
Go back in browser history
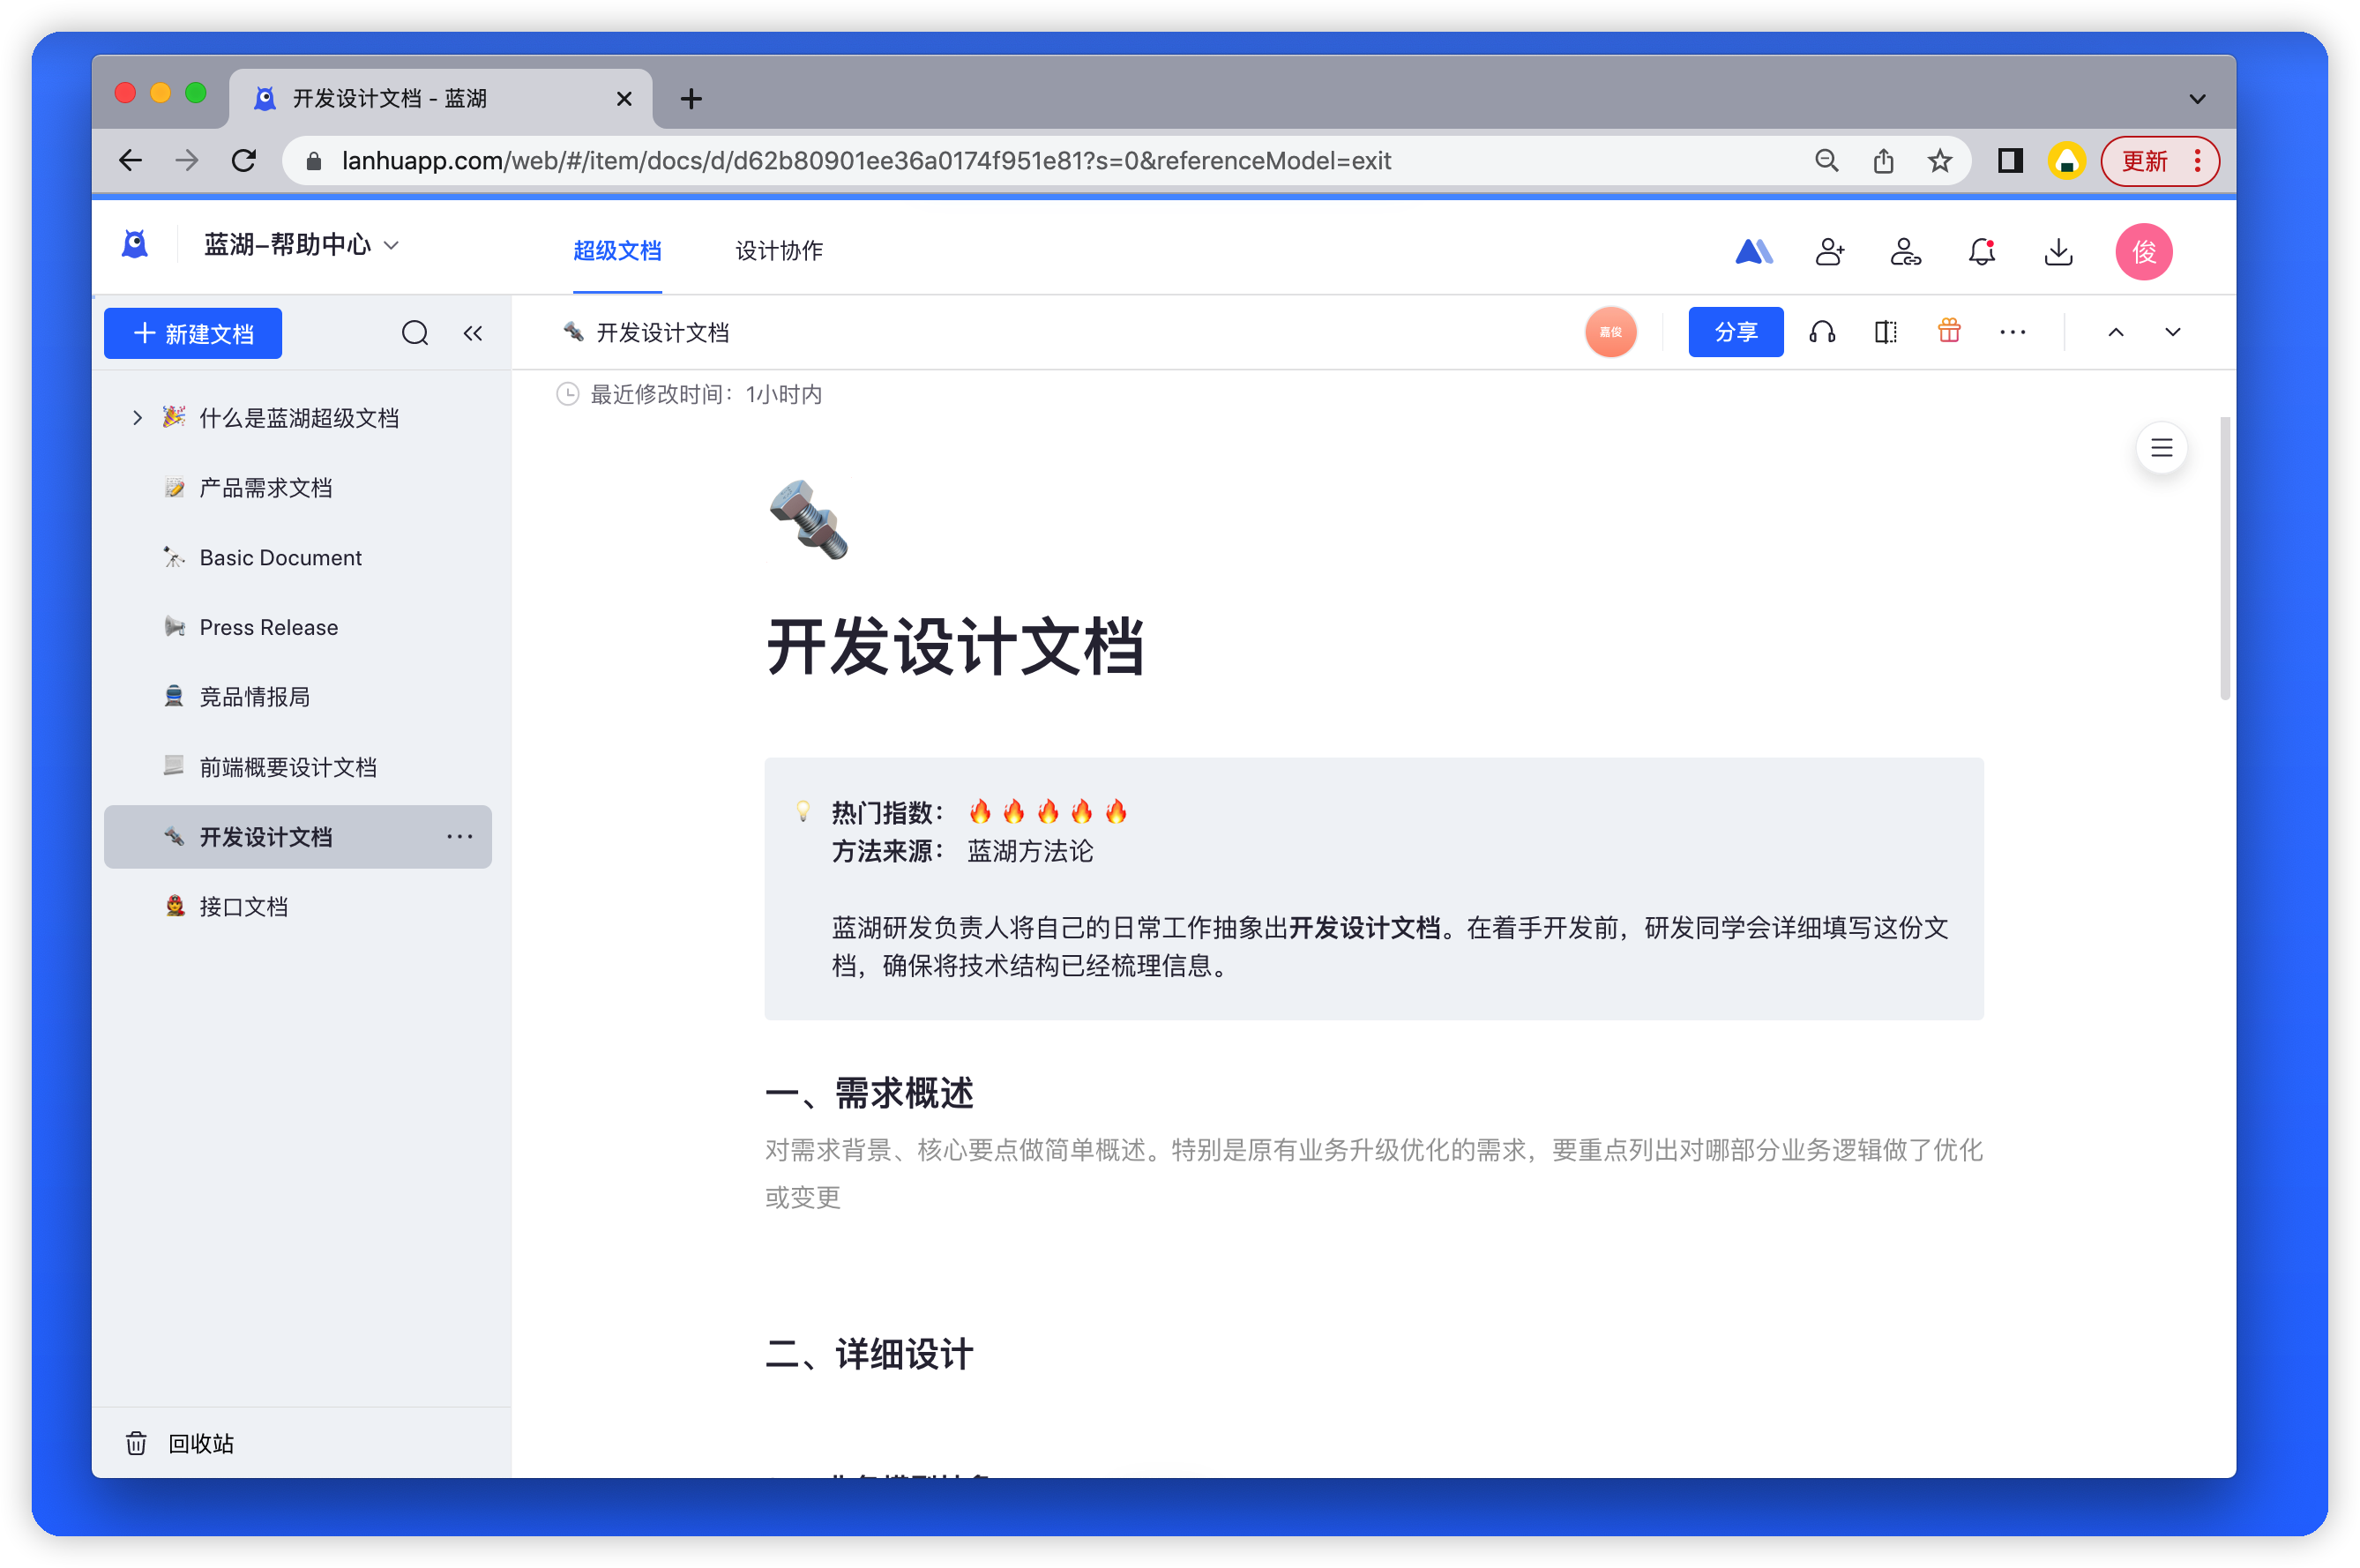131,161
